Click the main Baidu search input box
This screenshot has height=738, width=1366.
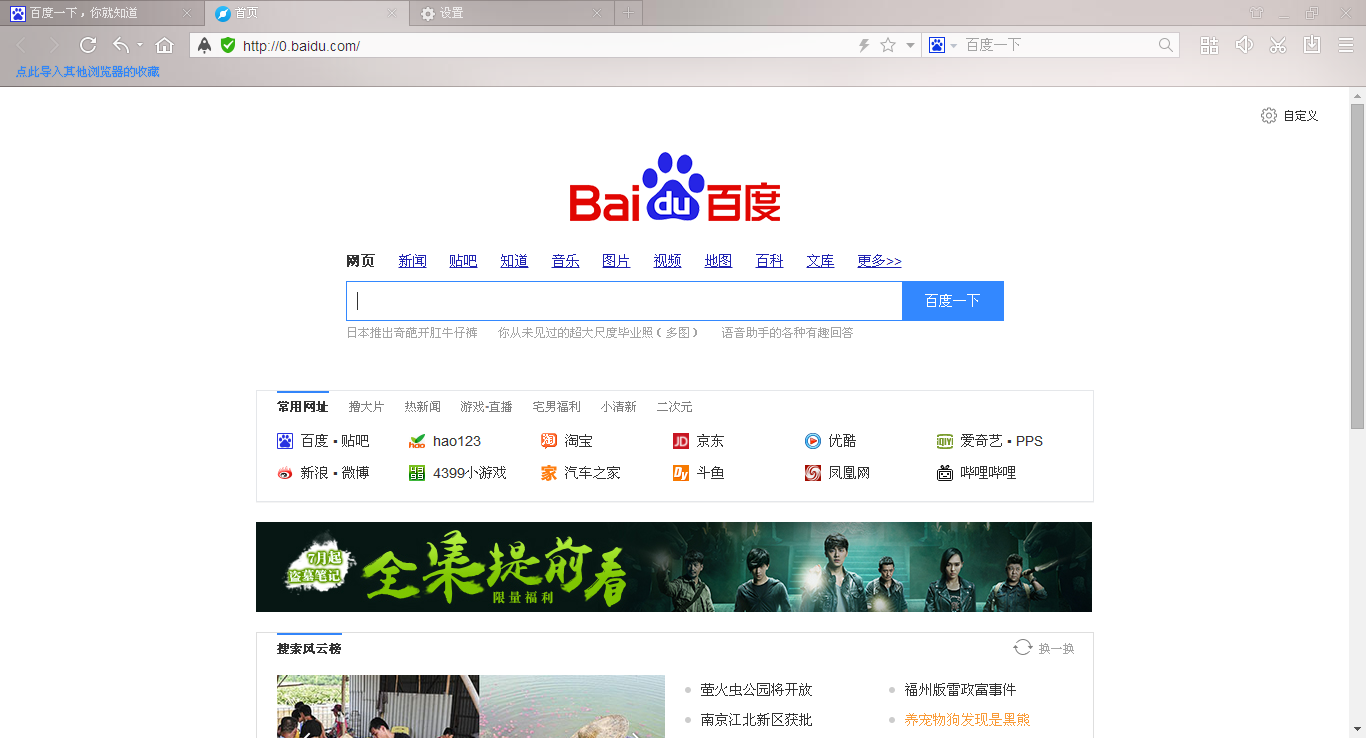click(x=624, y=301)
